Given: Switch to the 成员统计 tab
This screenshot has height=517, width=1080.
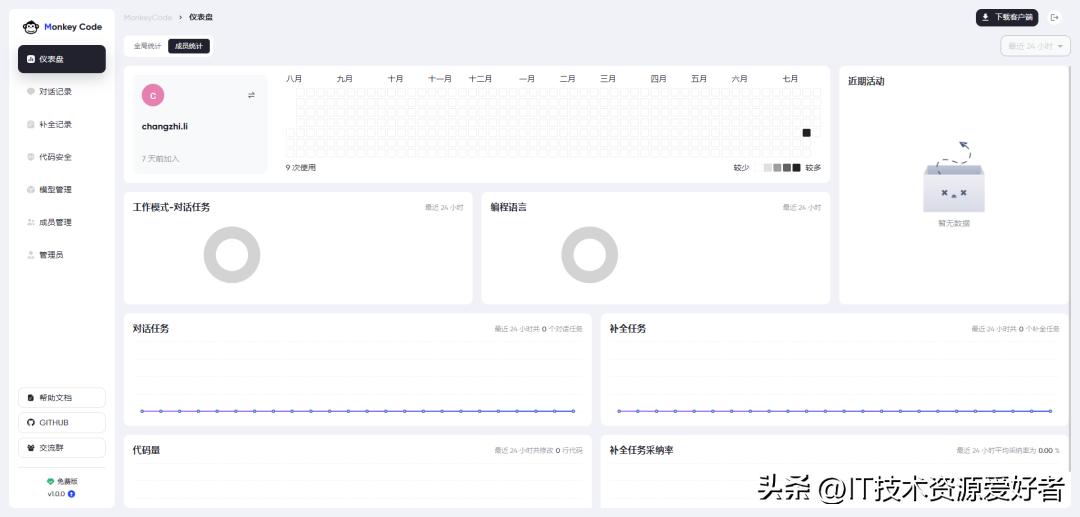Looking at the screenshot, I should point(189,46).
